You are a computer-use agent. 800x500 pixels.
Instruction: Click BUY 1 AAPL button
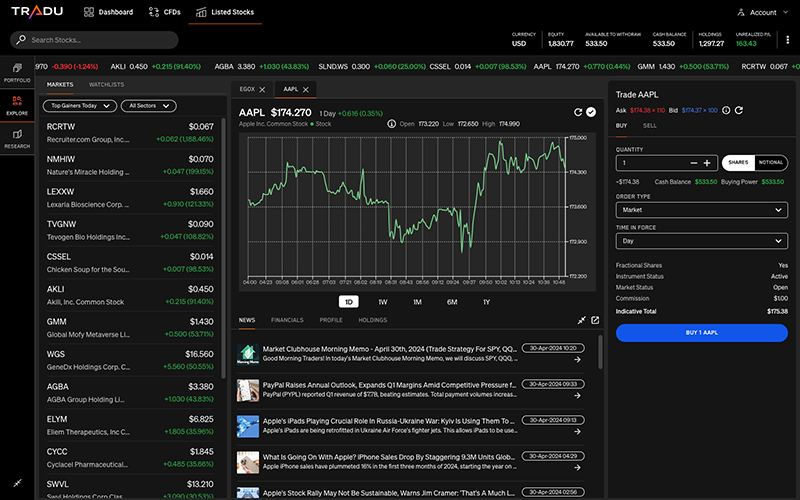pyautogui.click(x=702, y=333)
